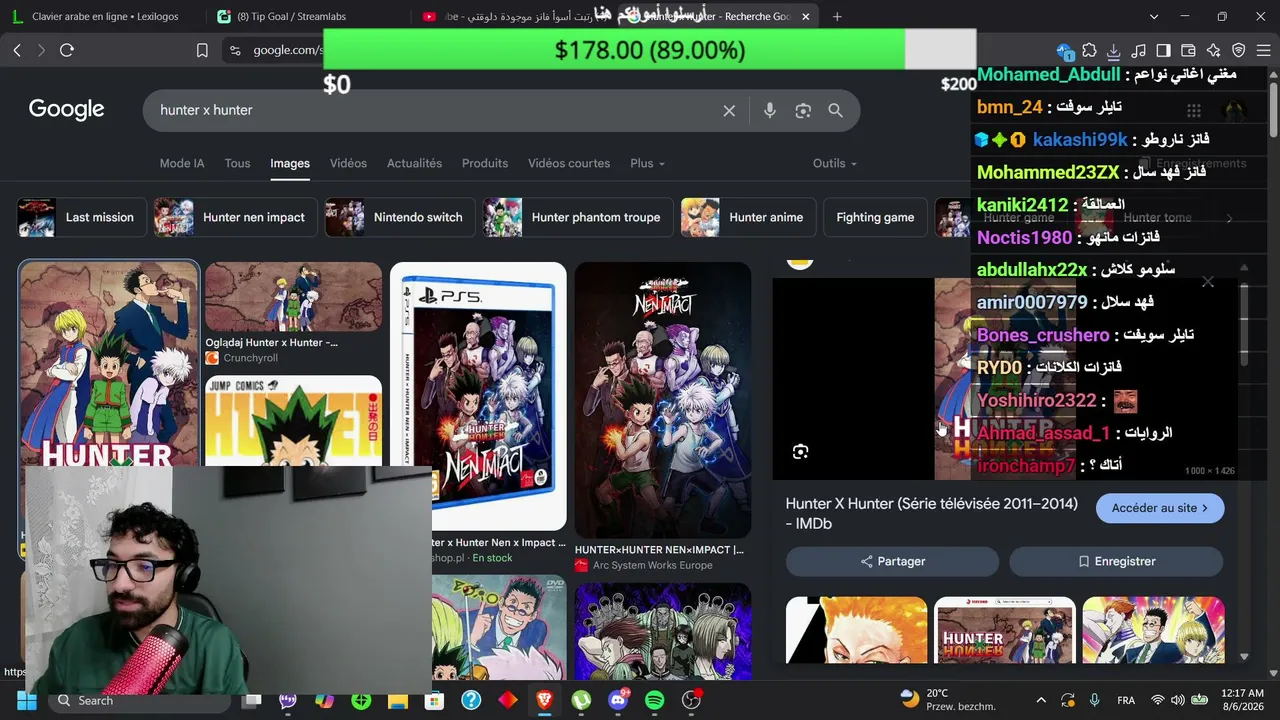Open the browser tab search chevron

coord(1154,16)
